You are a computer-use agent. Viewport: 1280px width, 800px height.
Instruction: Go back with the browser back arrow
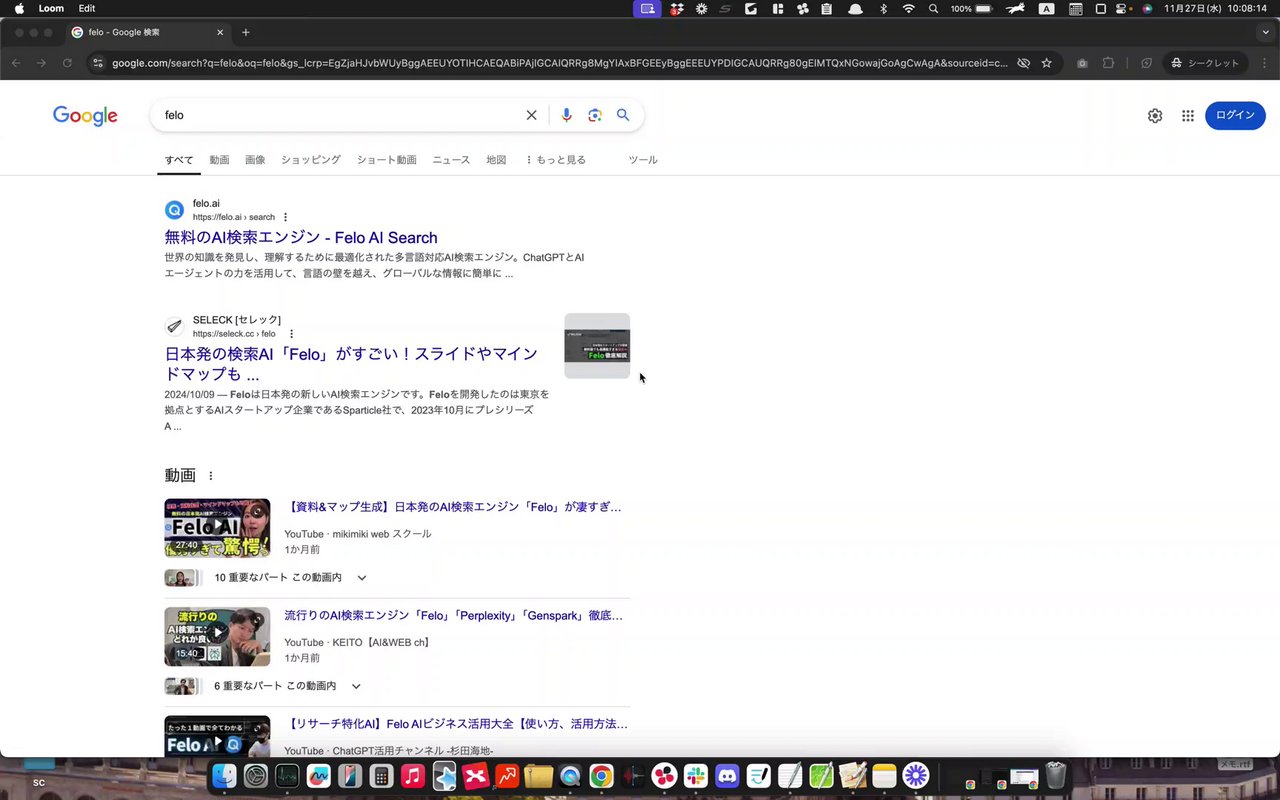click(15, 63)
